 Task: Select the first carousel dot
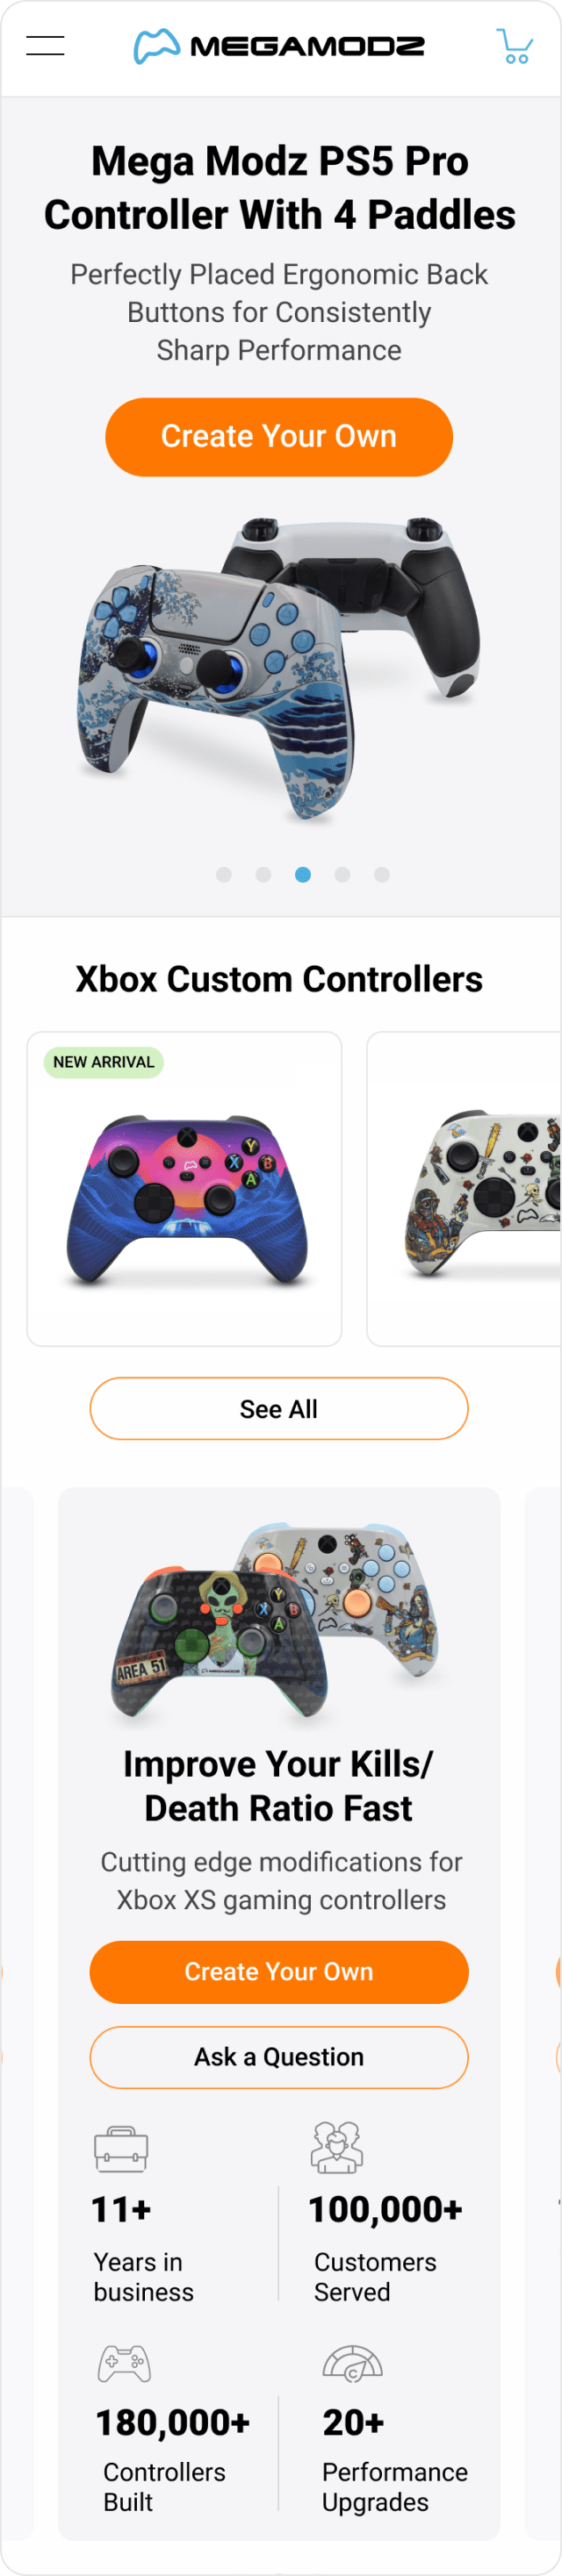point(224,874)
